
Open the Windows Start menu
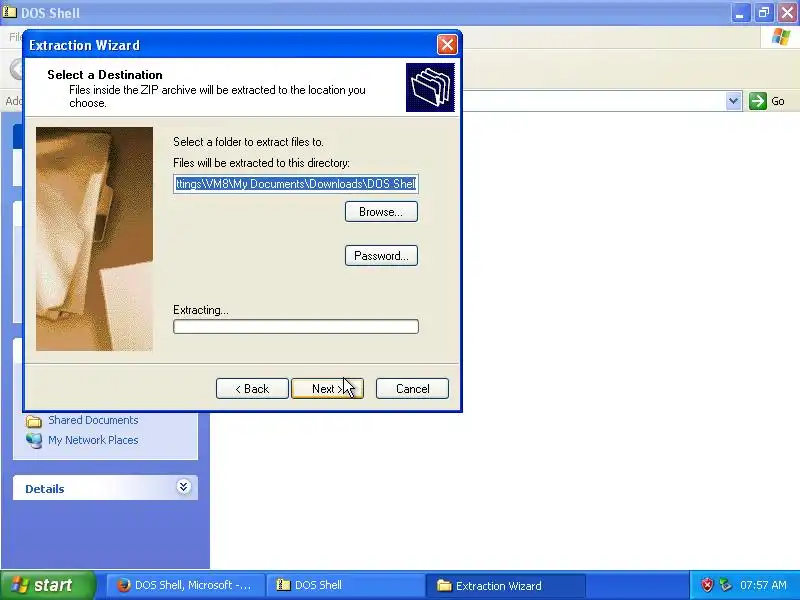coord(48,585)
